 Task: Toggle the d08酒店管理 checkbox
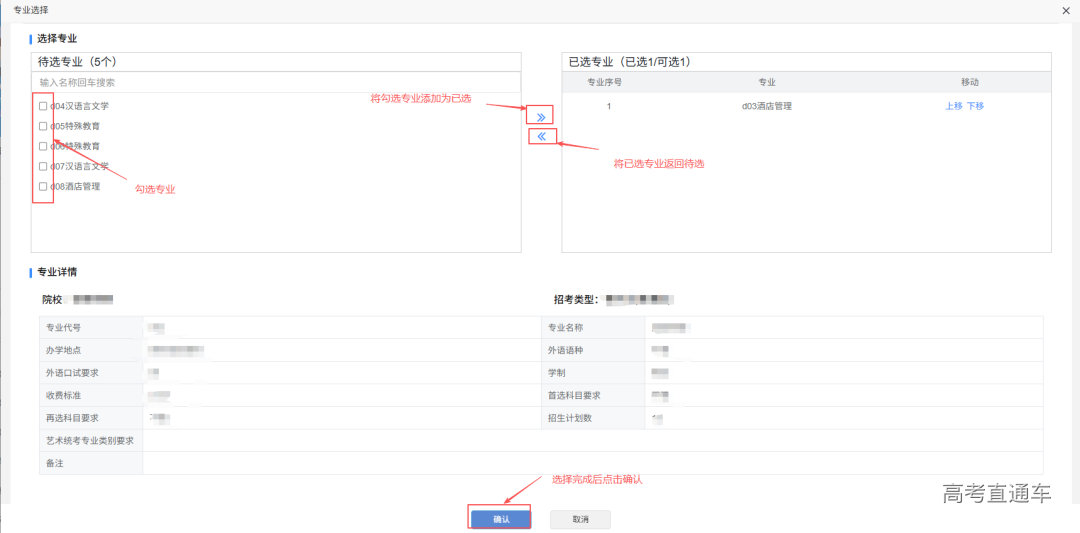click(42, 186)
